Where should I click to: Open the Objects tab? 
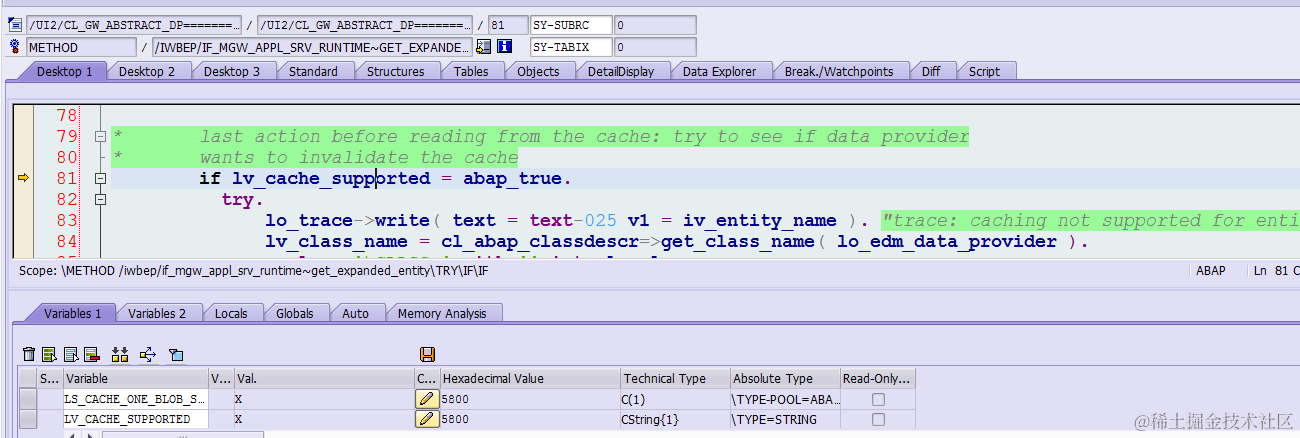(x=538, y=71)
